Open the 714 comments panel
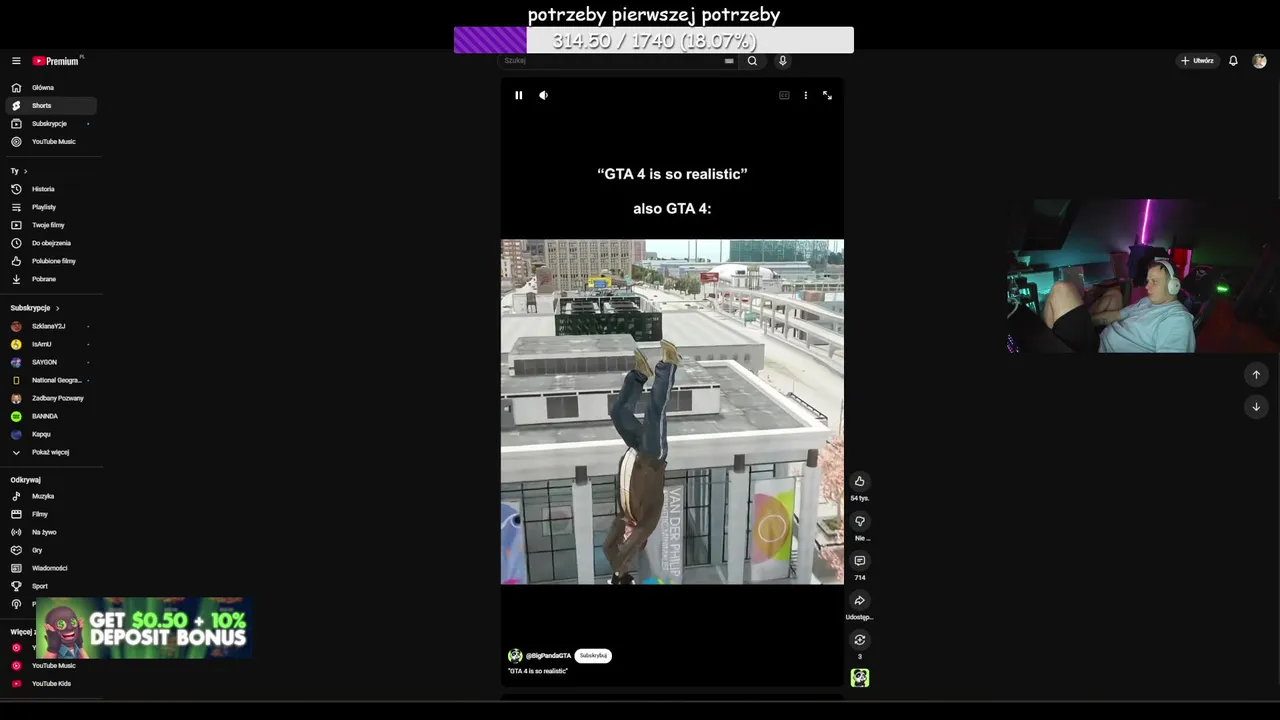This screenshot has height=720, width=1280. point(859,561)
